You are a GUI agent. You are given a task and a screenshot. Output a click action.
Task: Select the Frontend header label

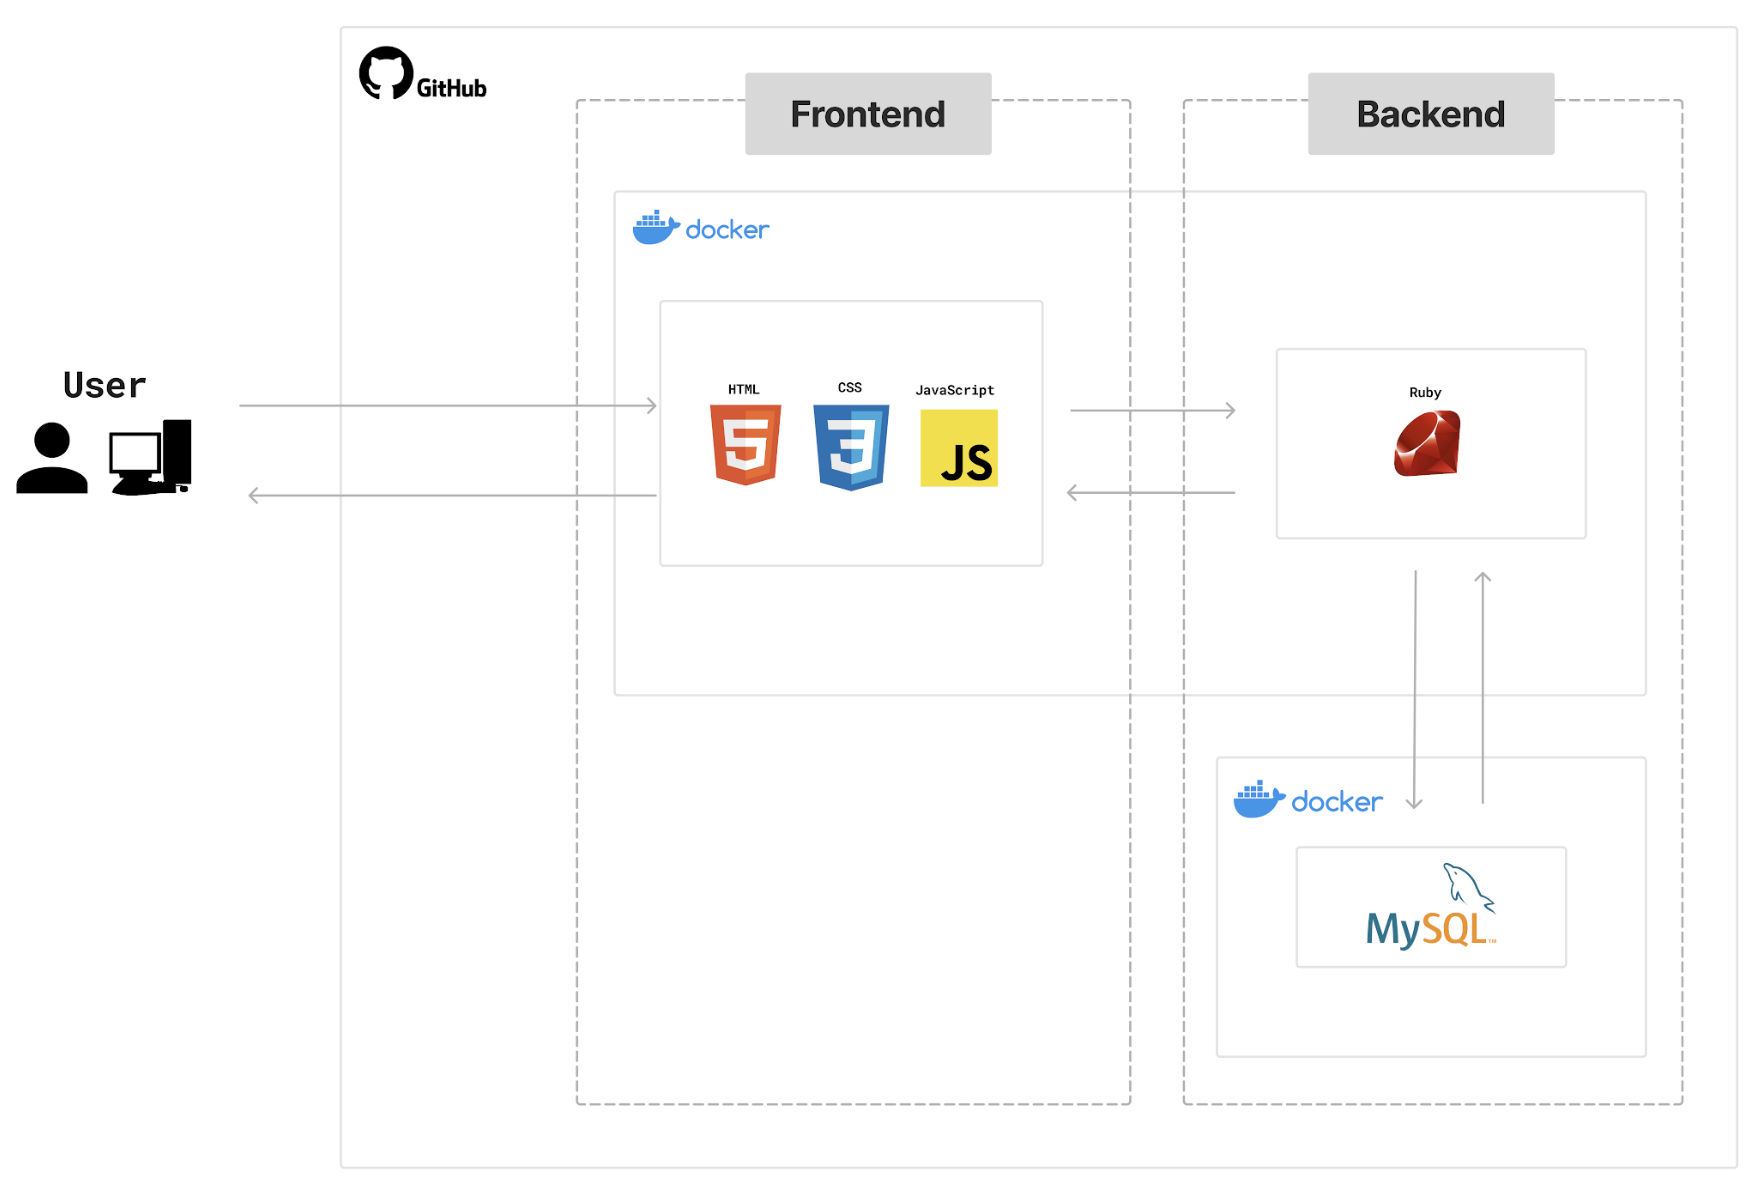(868, 114)
